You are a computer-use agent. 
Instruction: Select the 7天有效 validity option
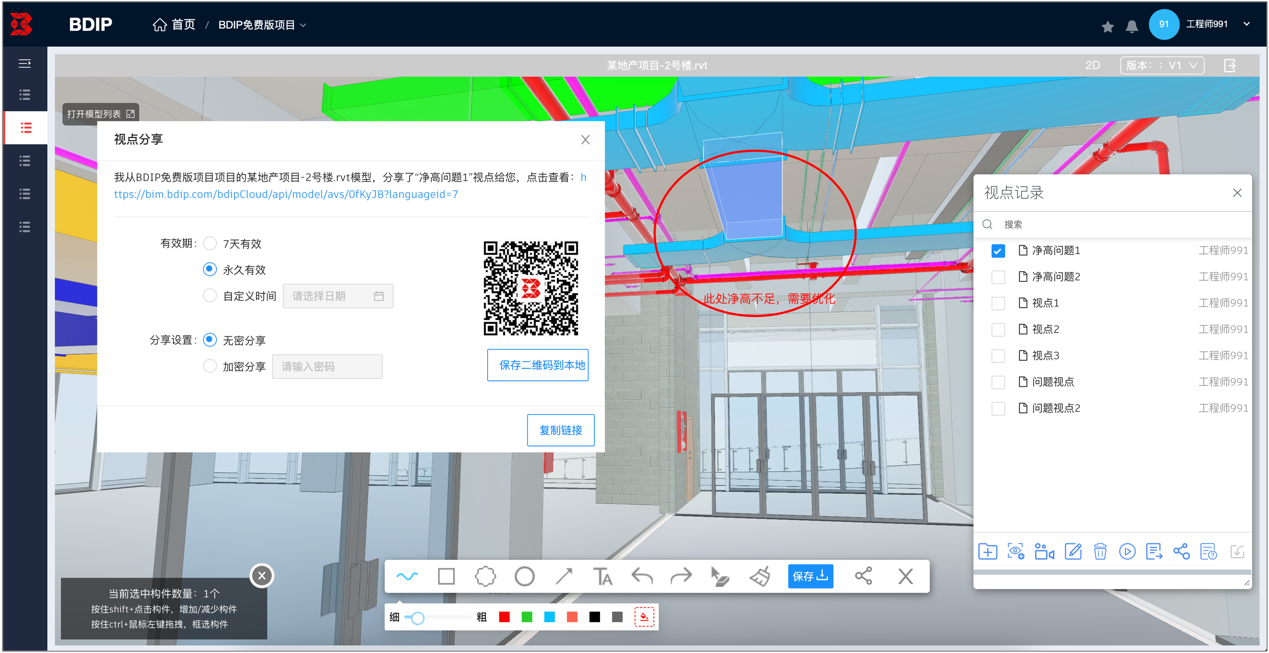coord(210,243)
